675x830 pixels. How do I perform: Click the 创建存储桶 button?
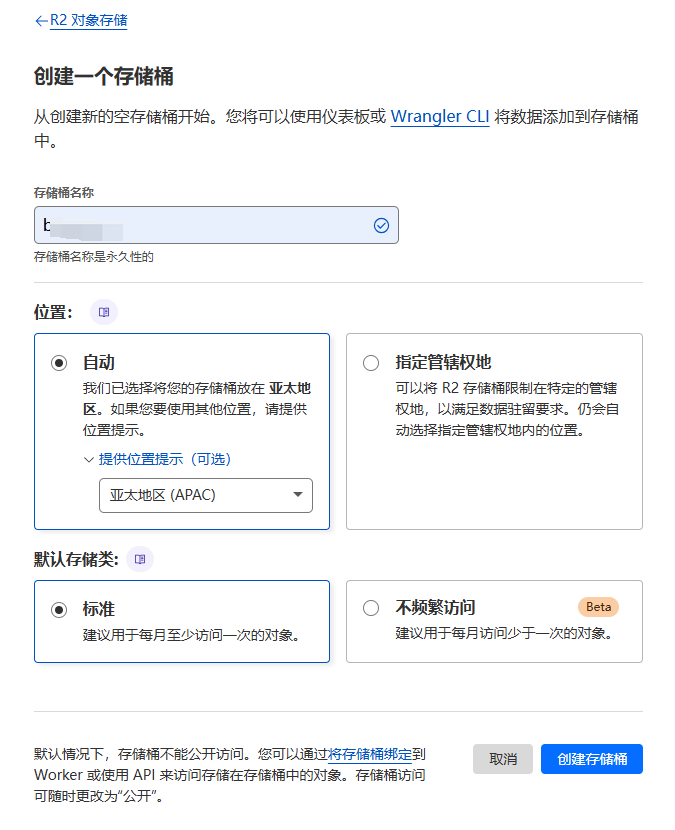(x=591, y=759)
